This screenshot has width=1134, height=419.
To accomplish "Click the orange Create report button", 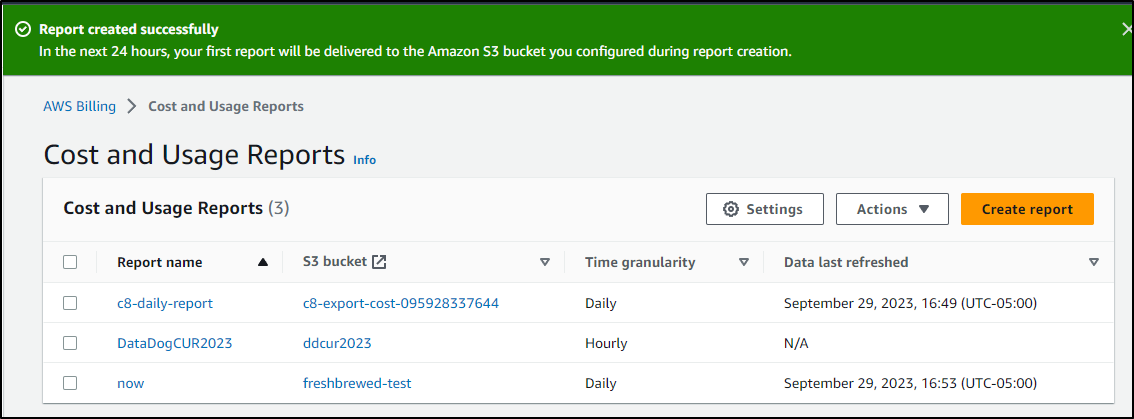I will coord(1027,209).
